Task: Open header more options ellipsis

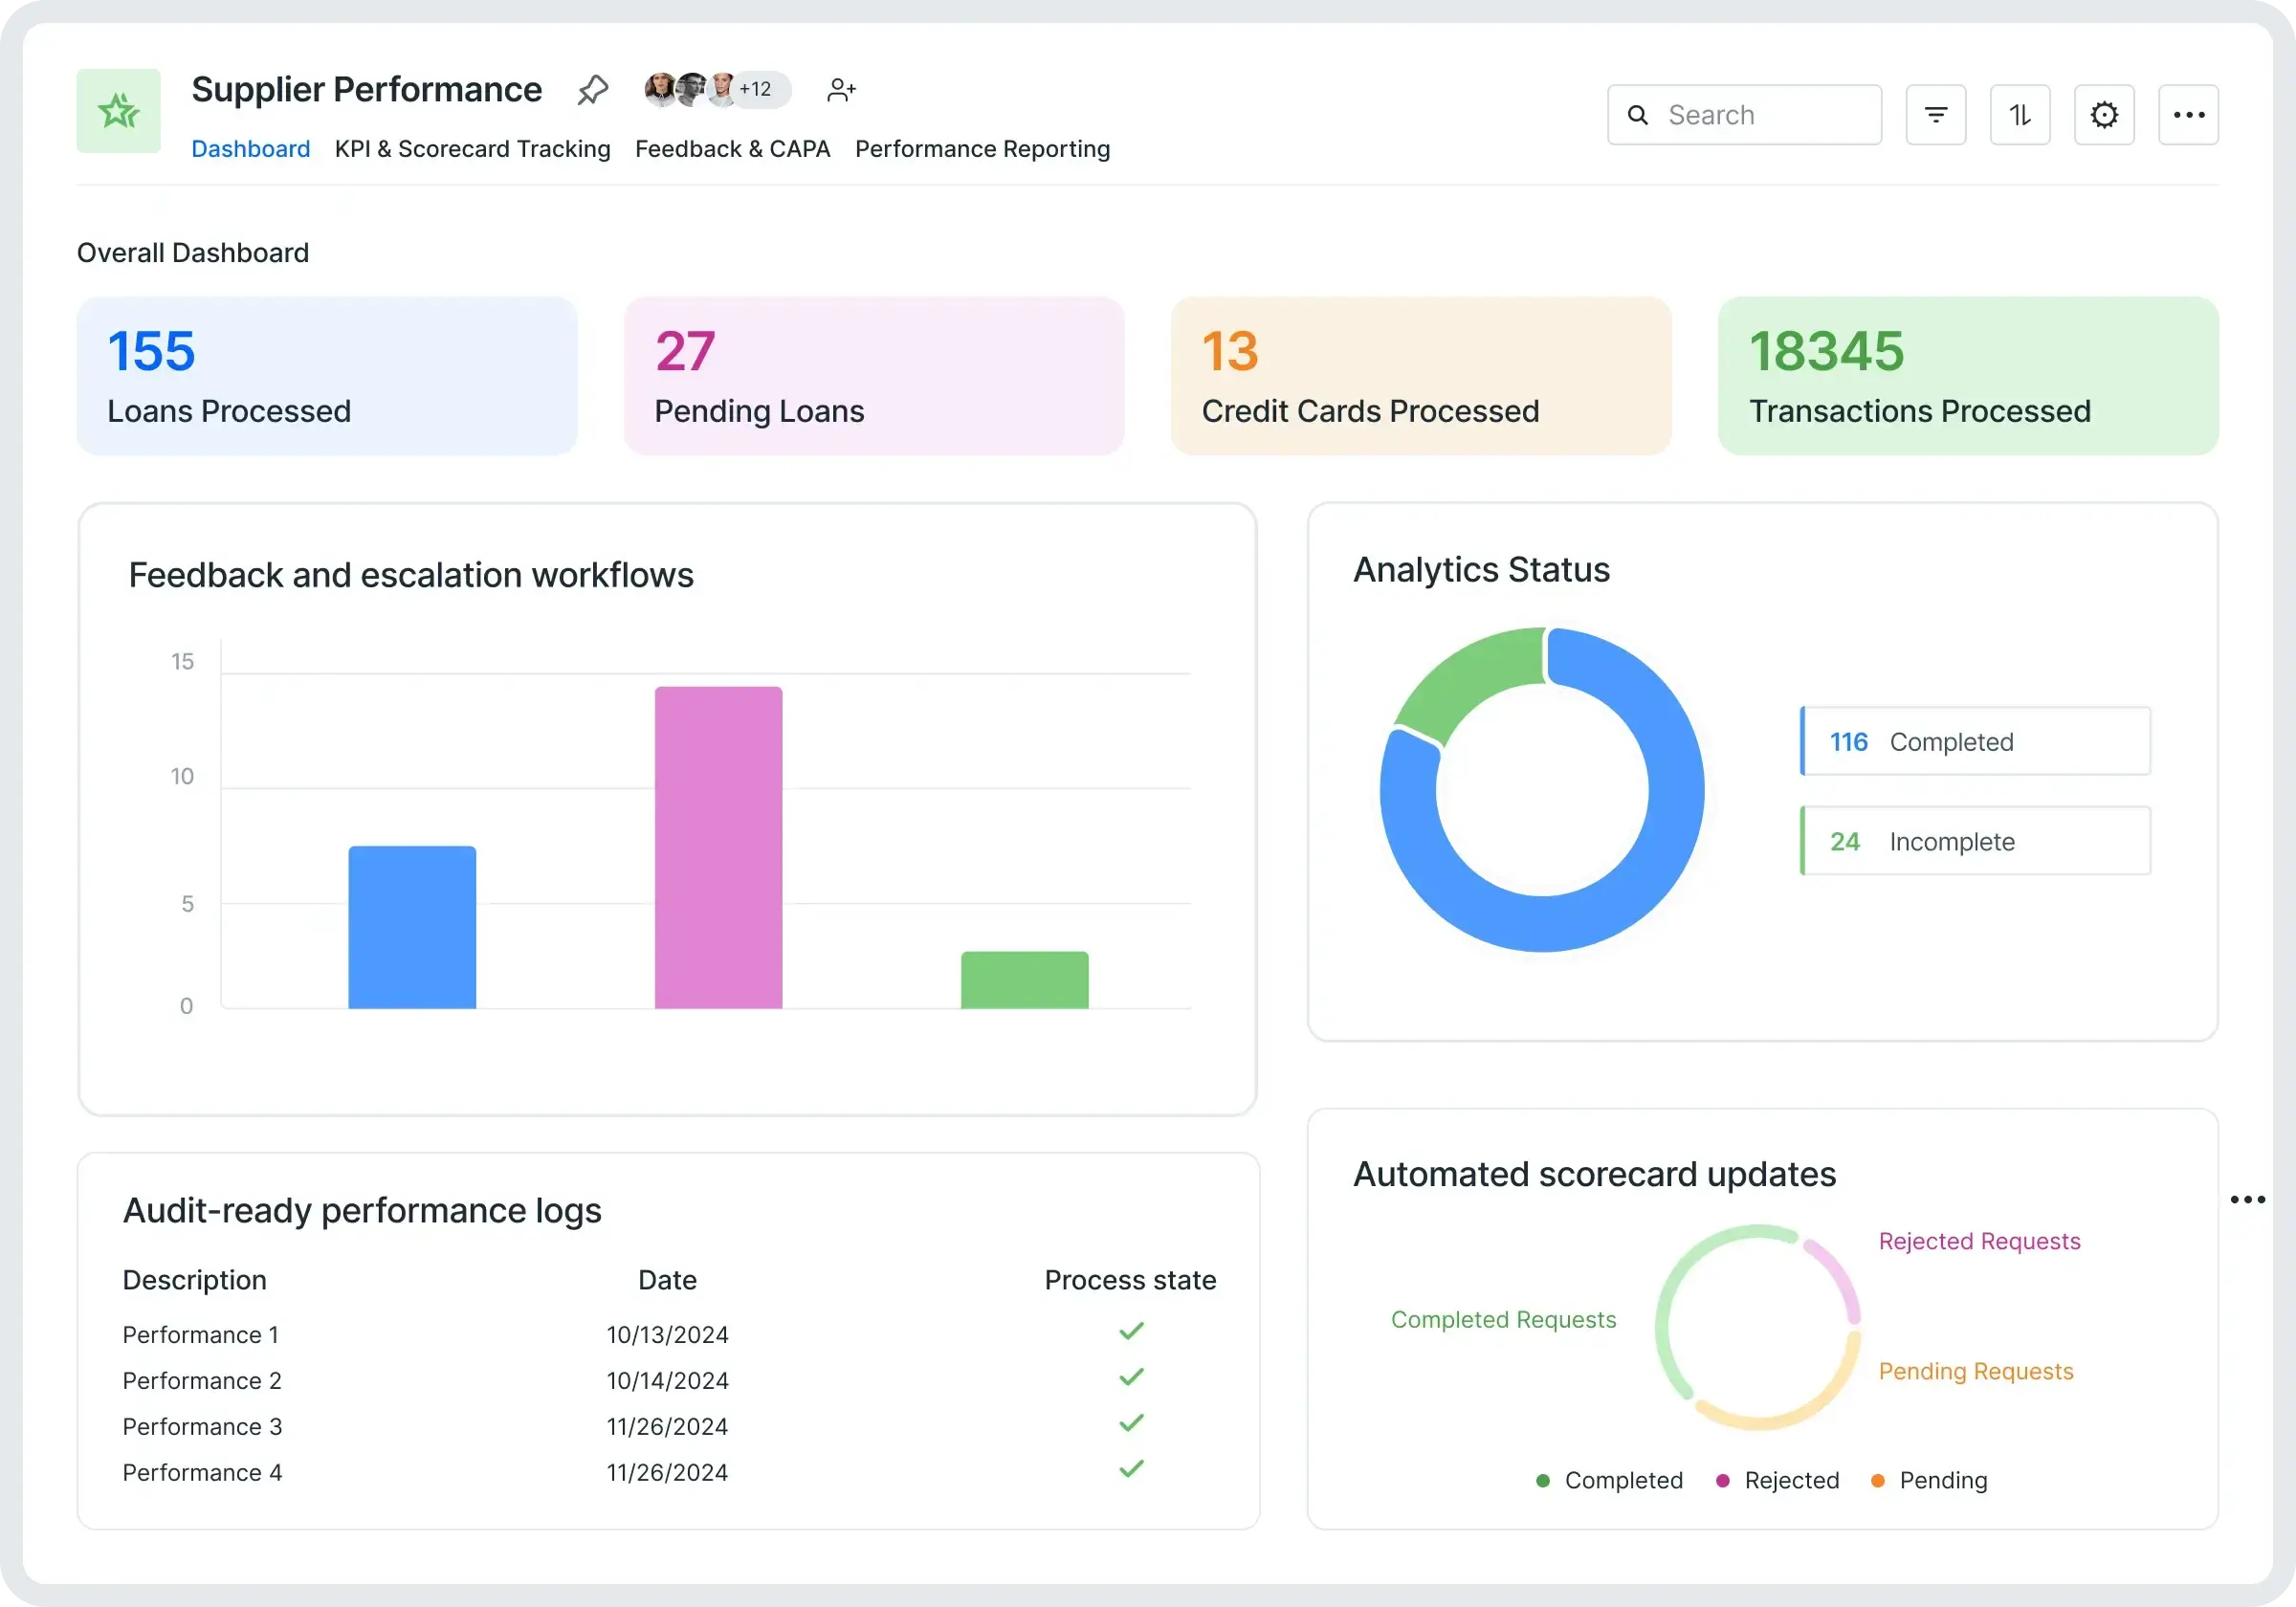Action: pos(2188,115)
